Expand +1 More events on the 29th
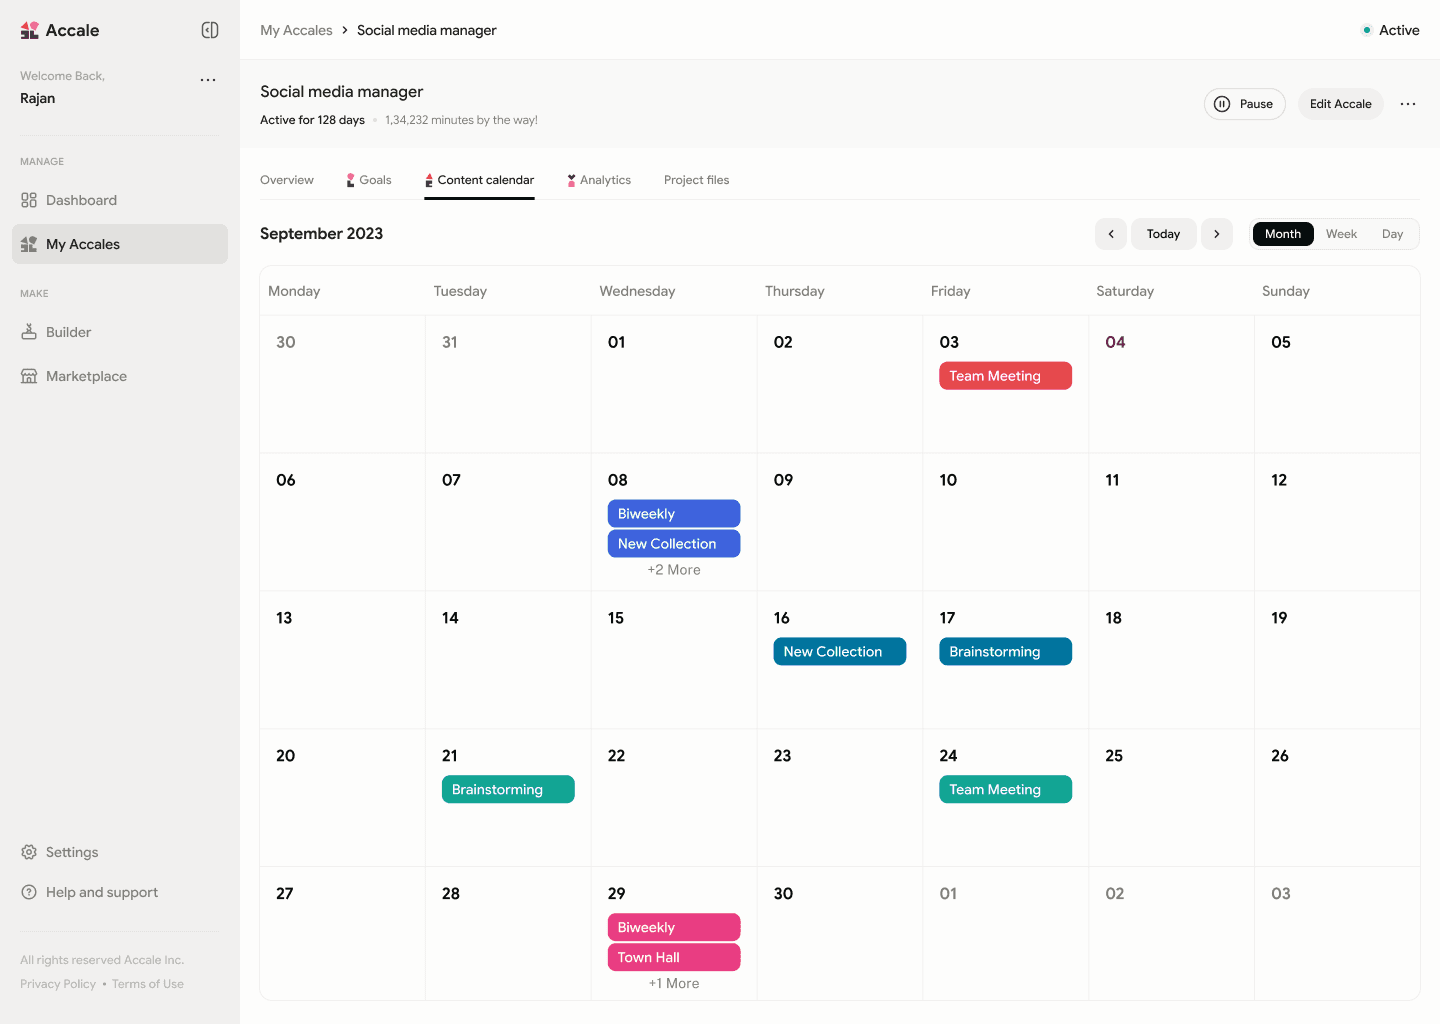Viewport: 1440px width, 1024px height. [x=674, y=984]
